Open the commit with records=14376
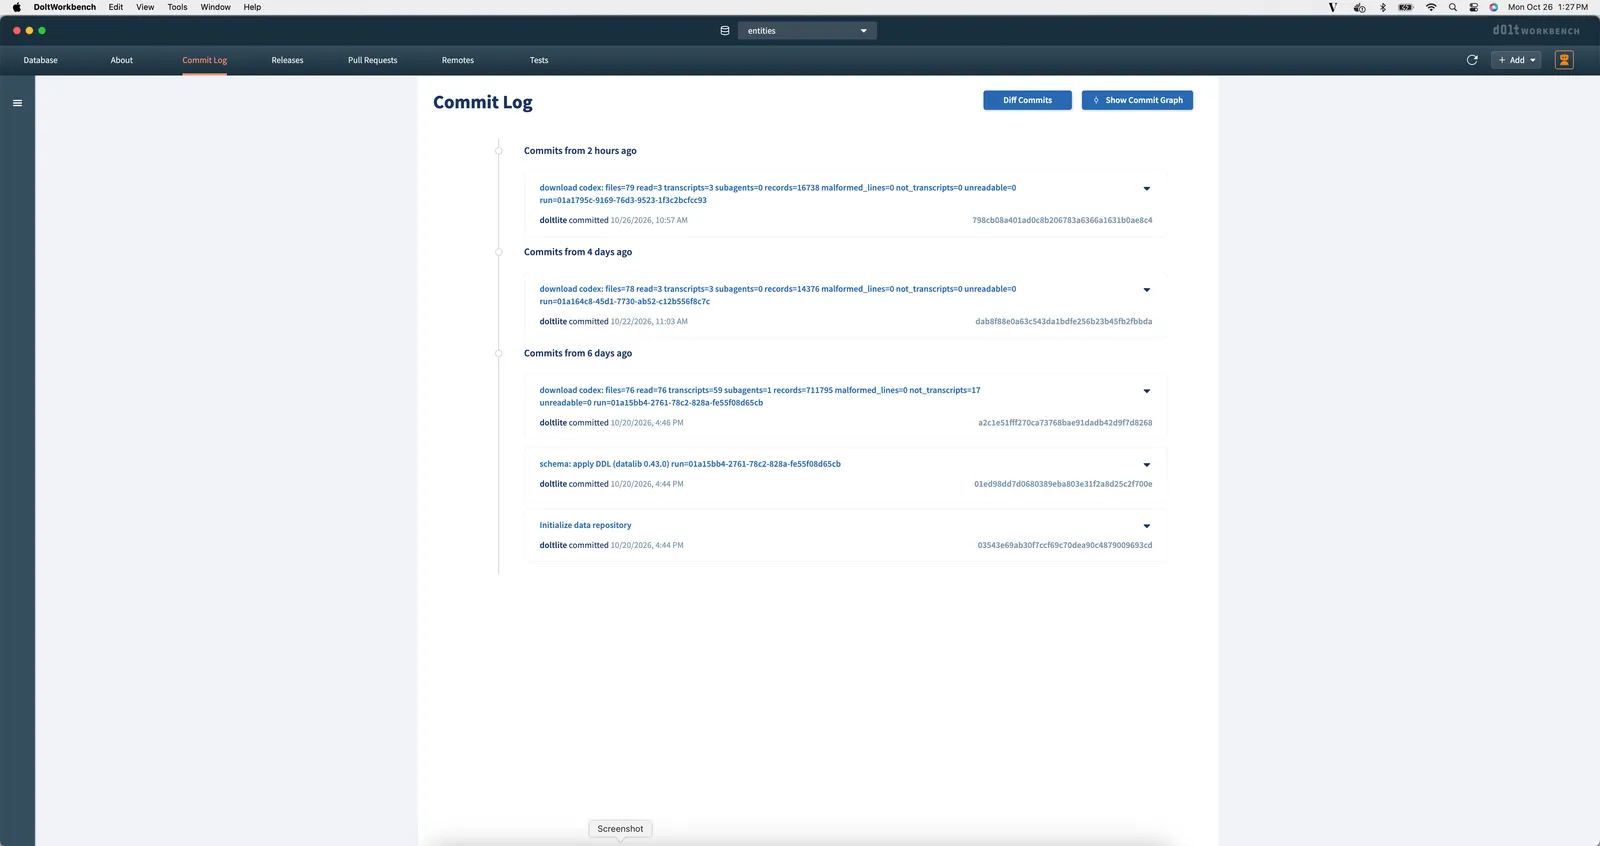This screenshot has width=1600, height=846. 778,295
